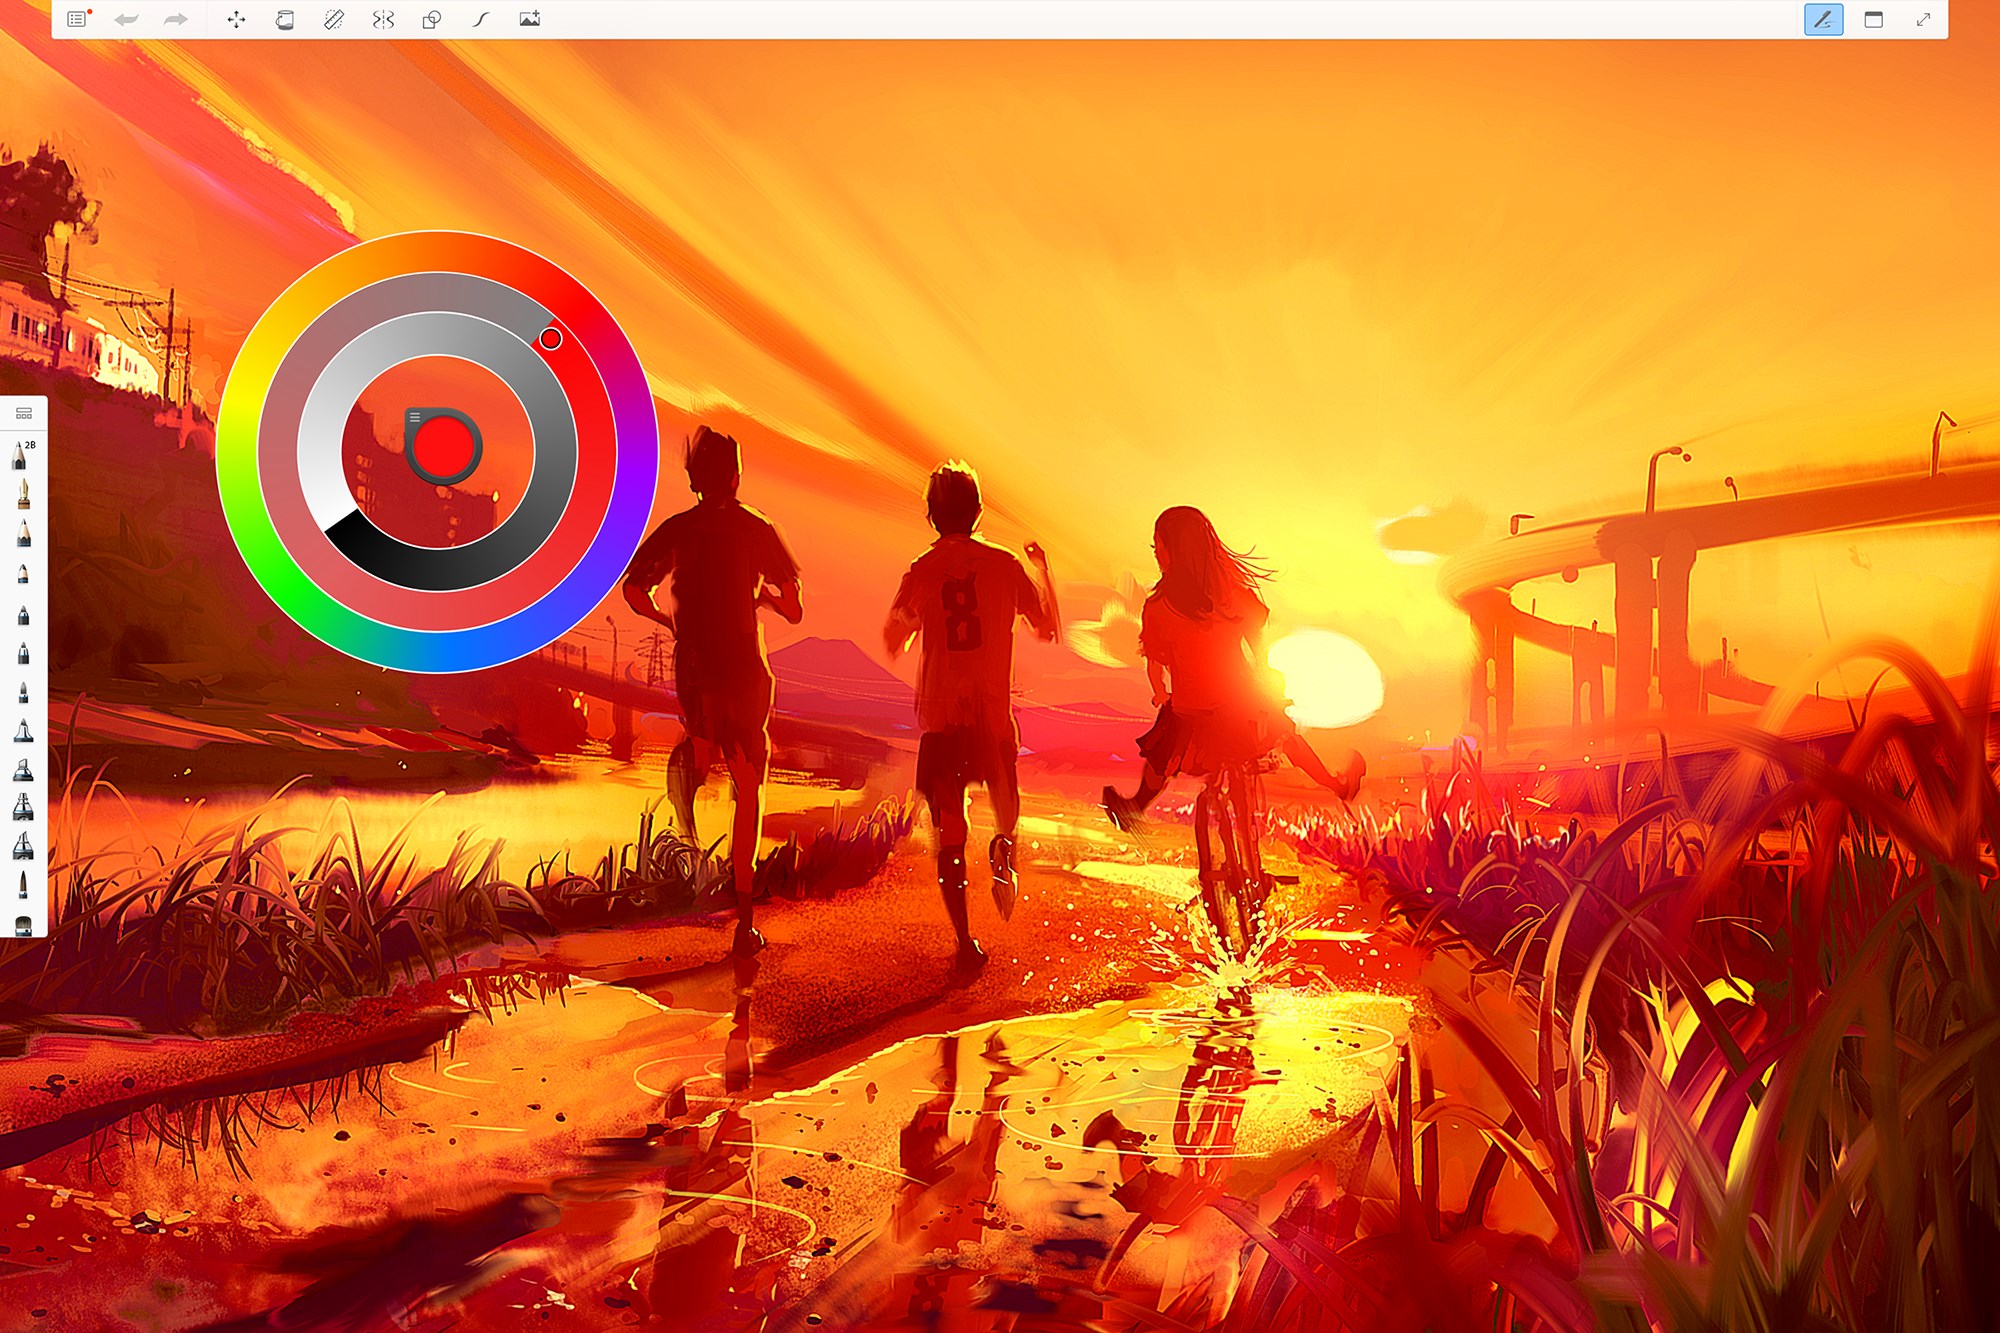
Task: Click the Undo arrow
Action: coord(126,19)
